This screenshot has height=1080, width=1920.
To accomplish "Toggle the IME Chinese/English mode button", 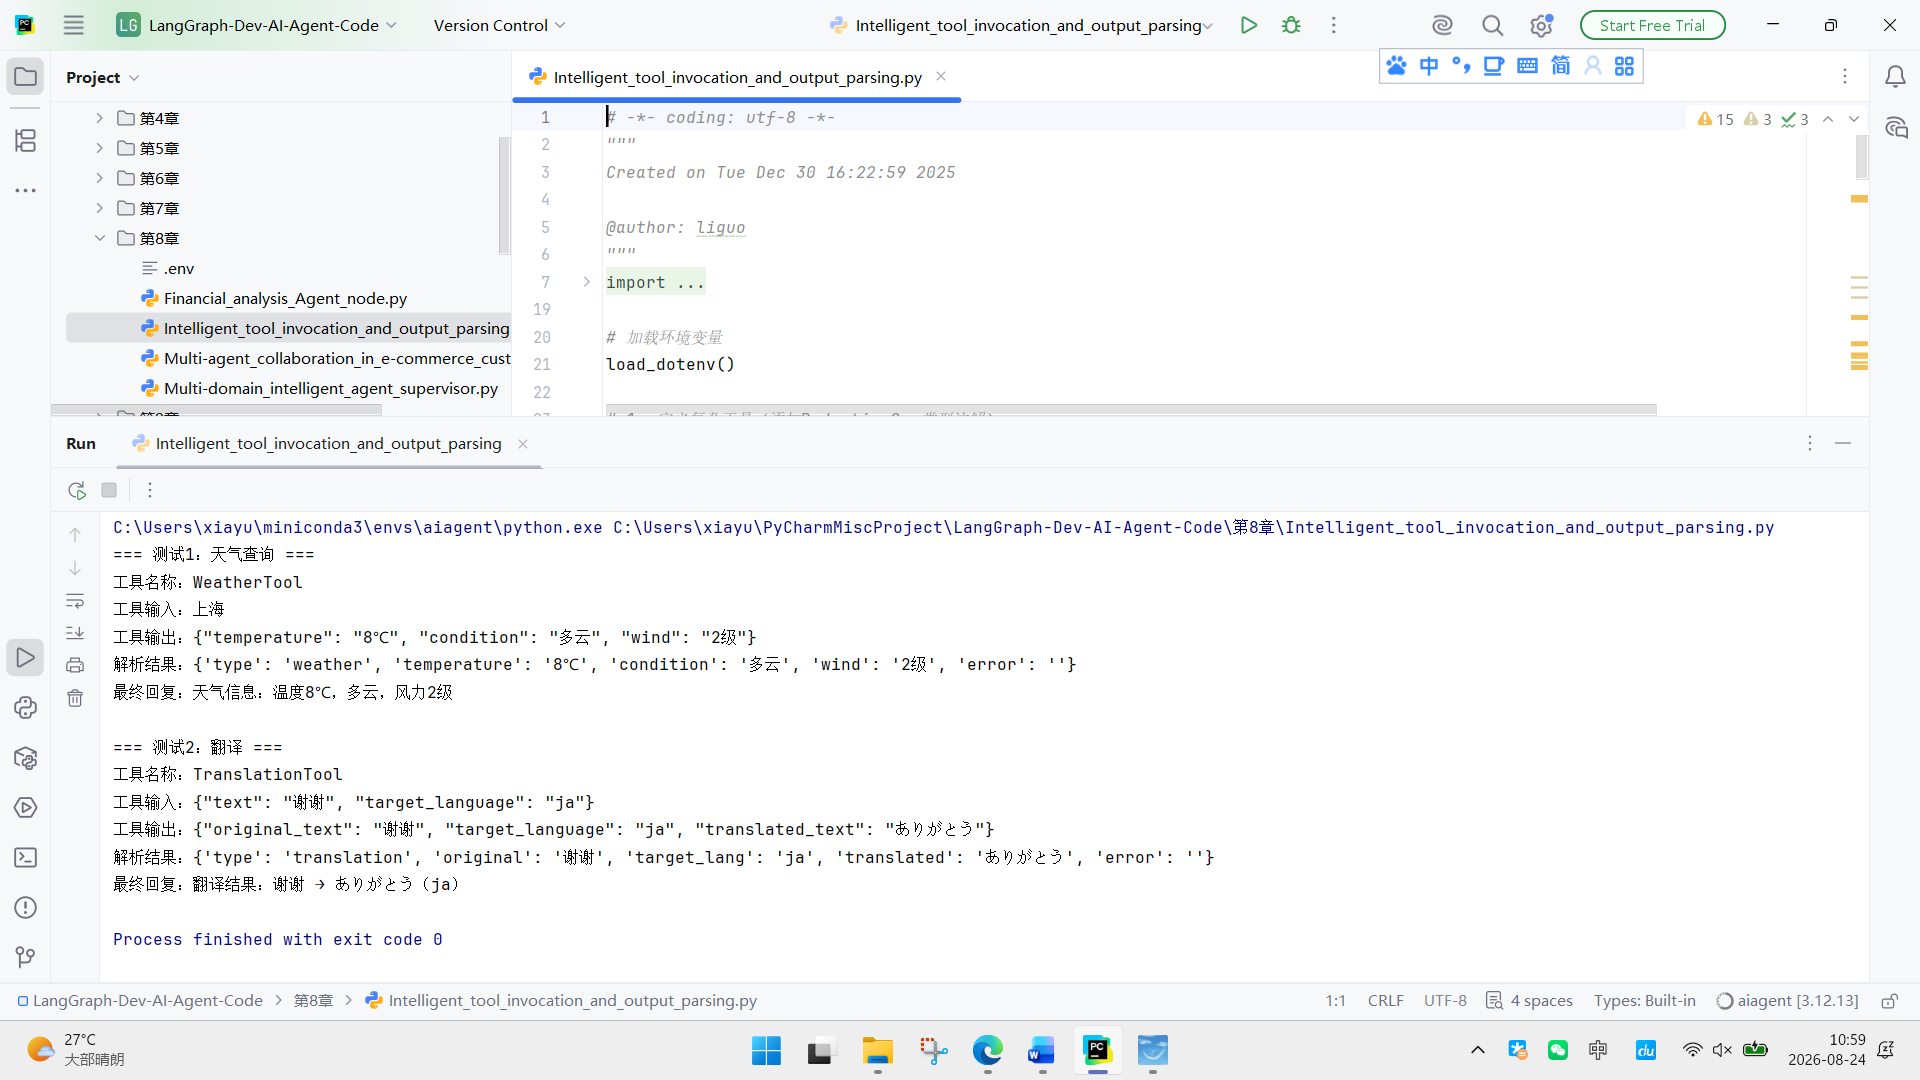I will click(x=1429, y=66).
